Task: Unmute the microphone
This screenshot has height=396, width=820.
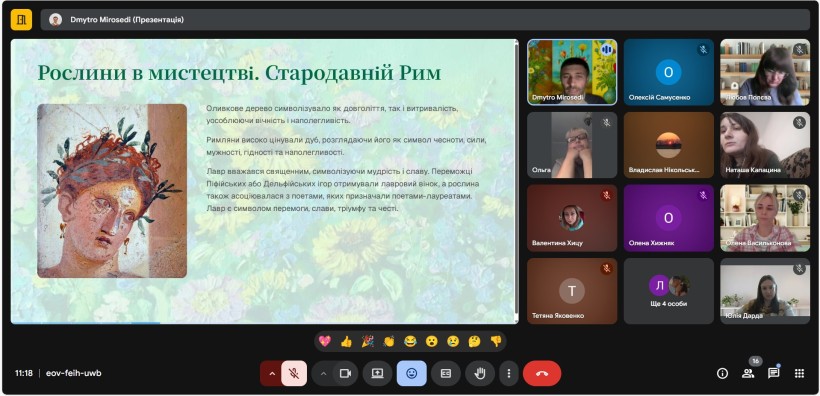Action: click(x=294, y=374)
